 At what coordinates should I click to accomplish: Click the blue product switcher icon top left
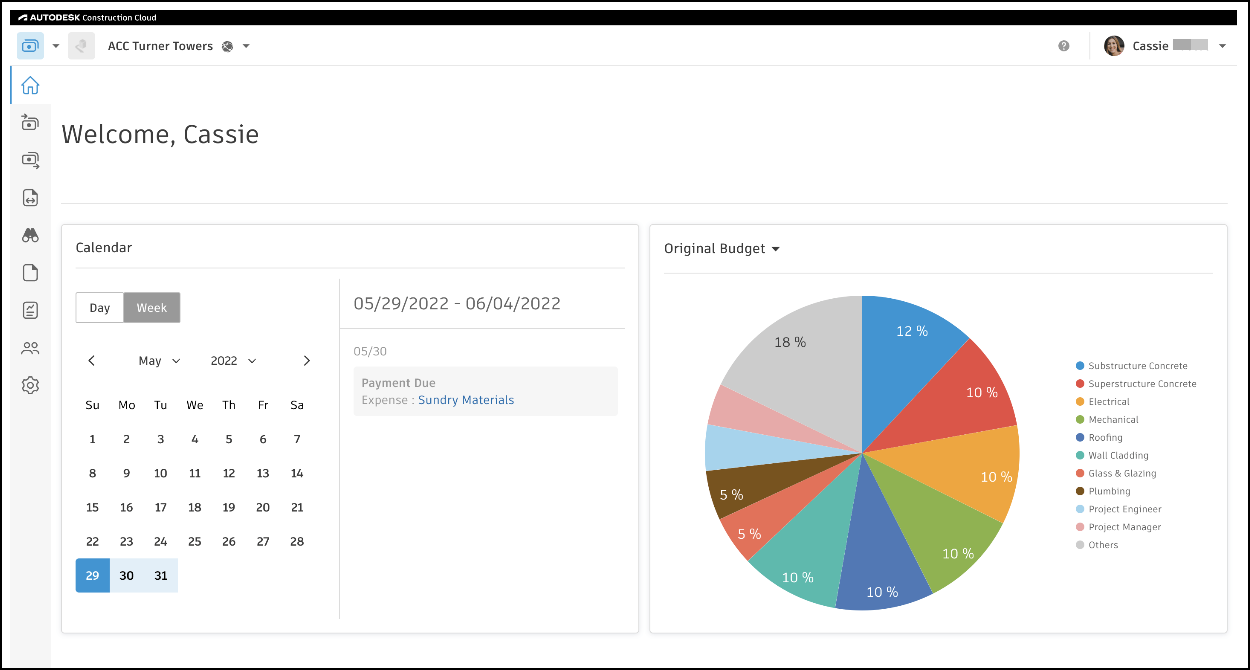(x=31, y=45)
